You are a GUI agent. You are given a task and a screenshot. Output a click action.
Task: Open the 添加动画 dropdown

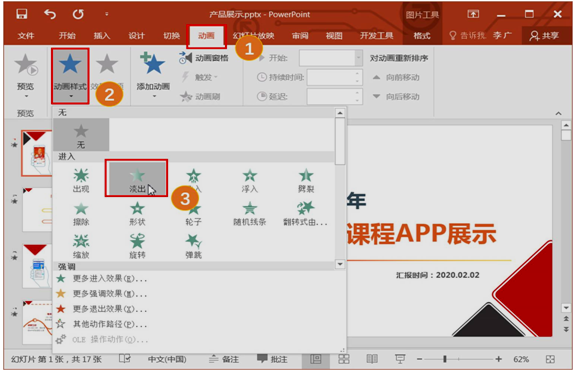(x=153, y=76)
